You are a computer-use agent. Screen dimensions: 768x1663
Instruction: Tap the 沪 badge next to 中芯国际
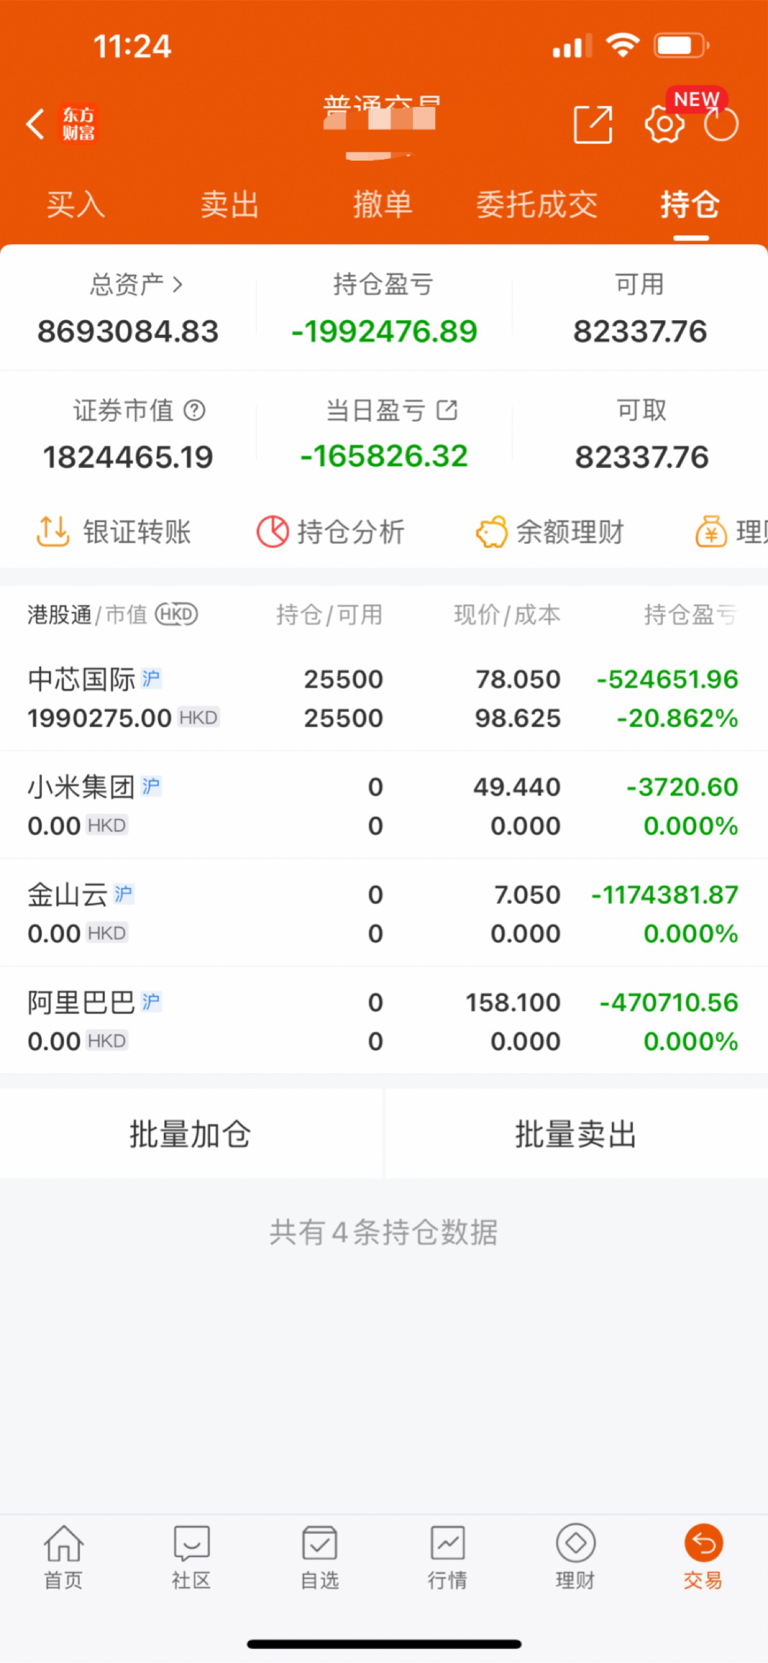(x=151, y=678)
